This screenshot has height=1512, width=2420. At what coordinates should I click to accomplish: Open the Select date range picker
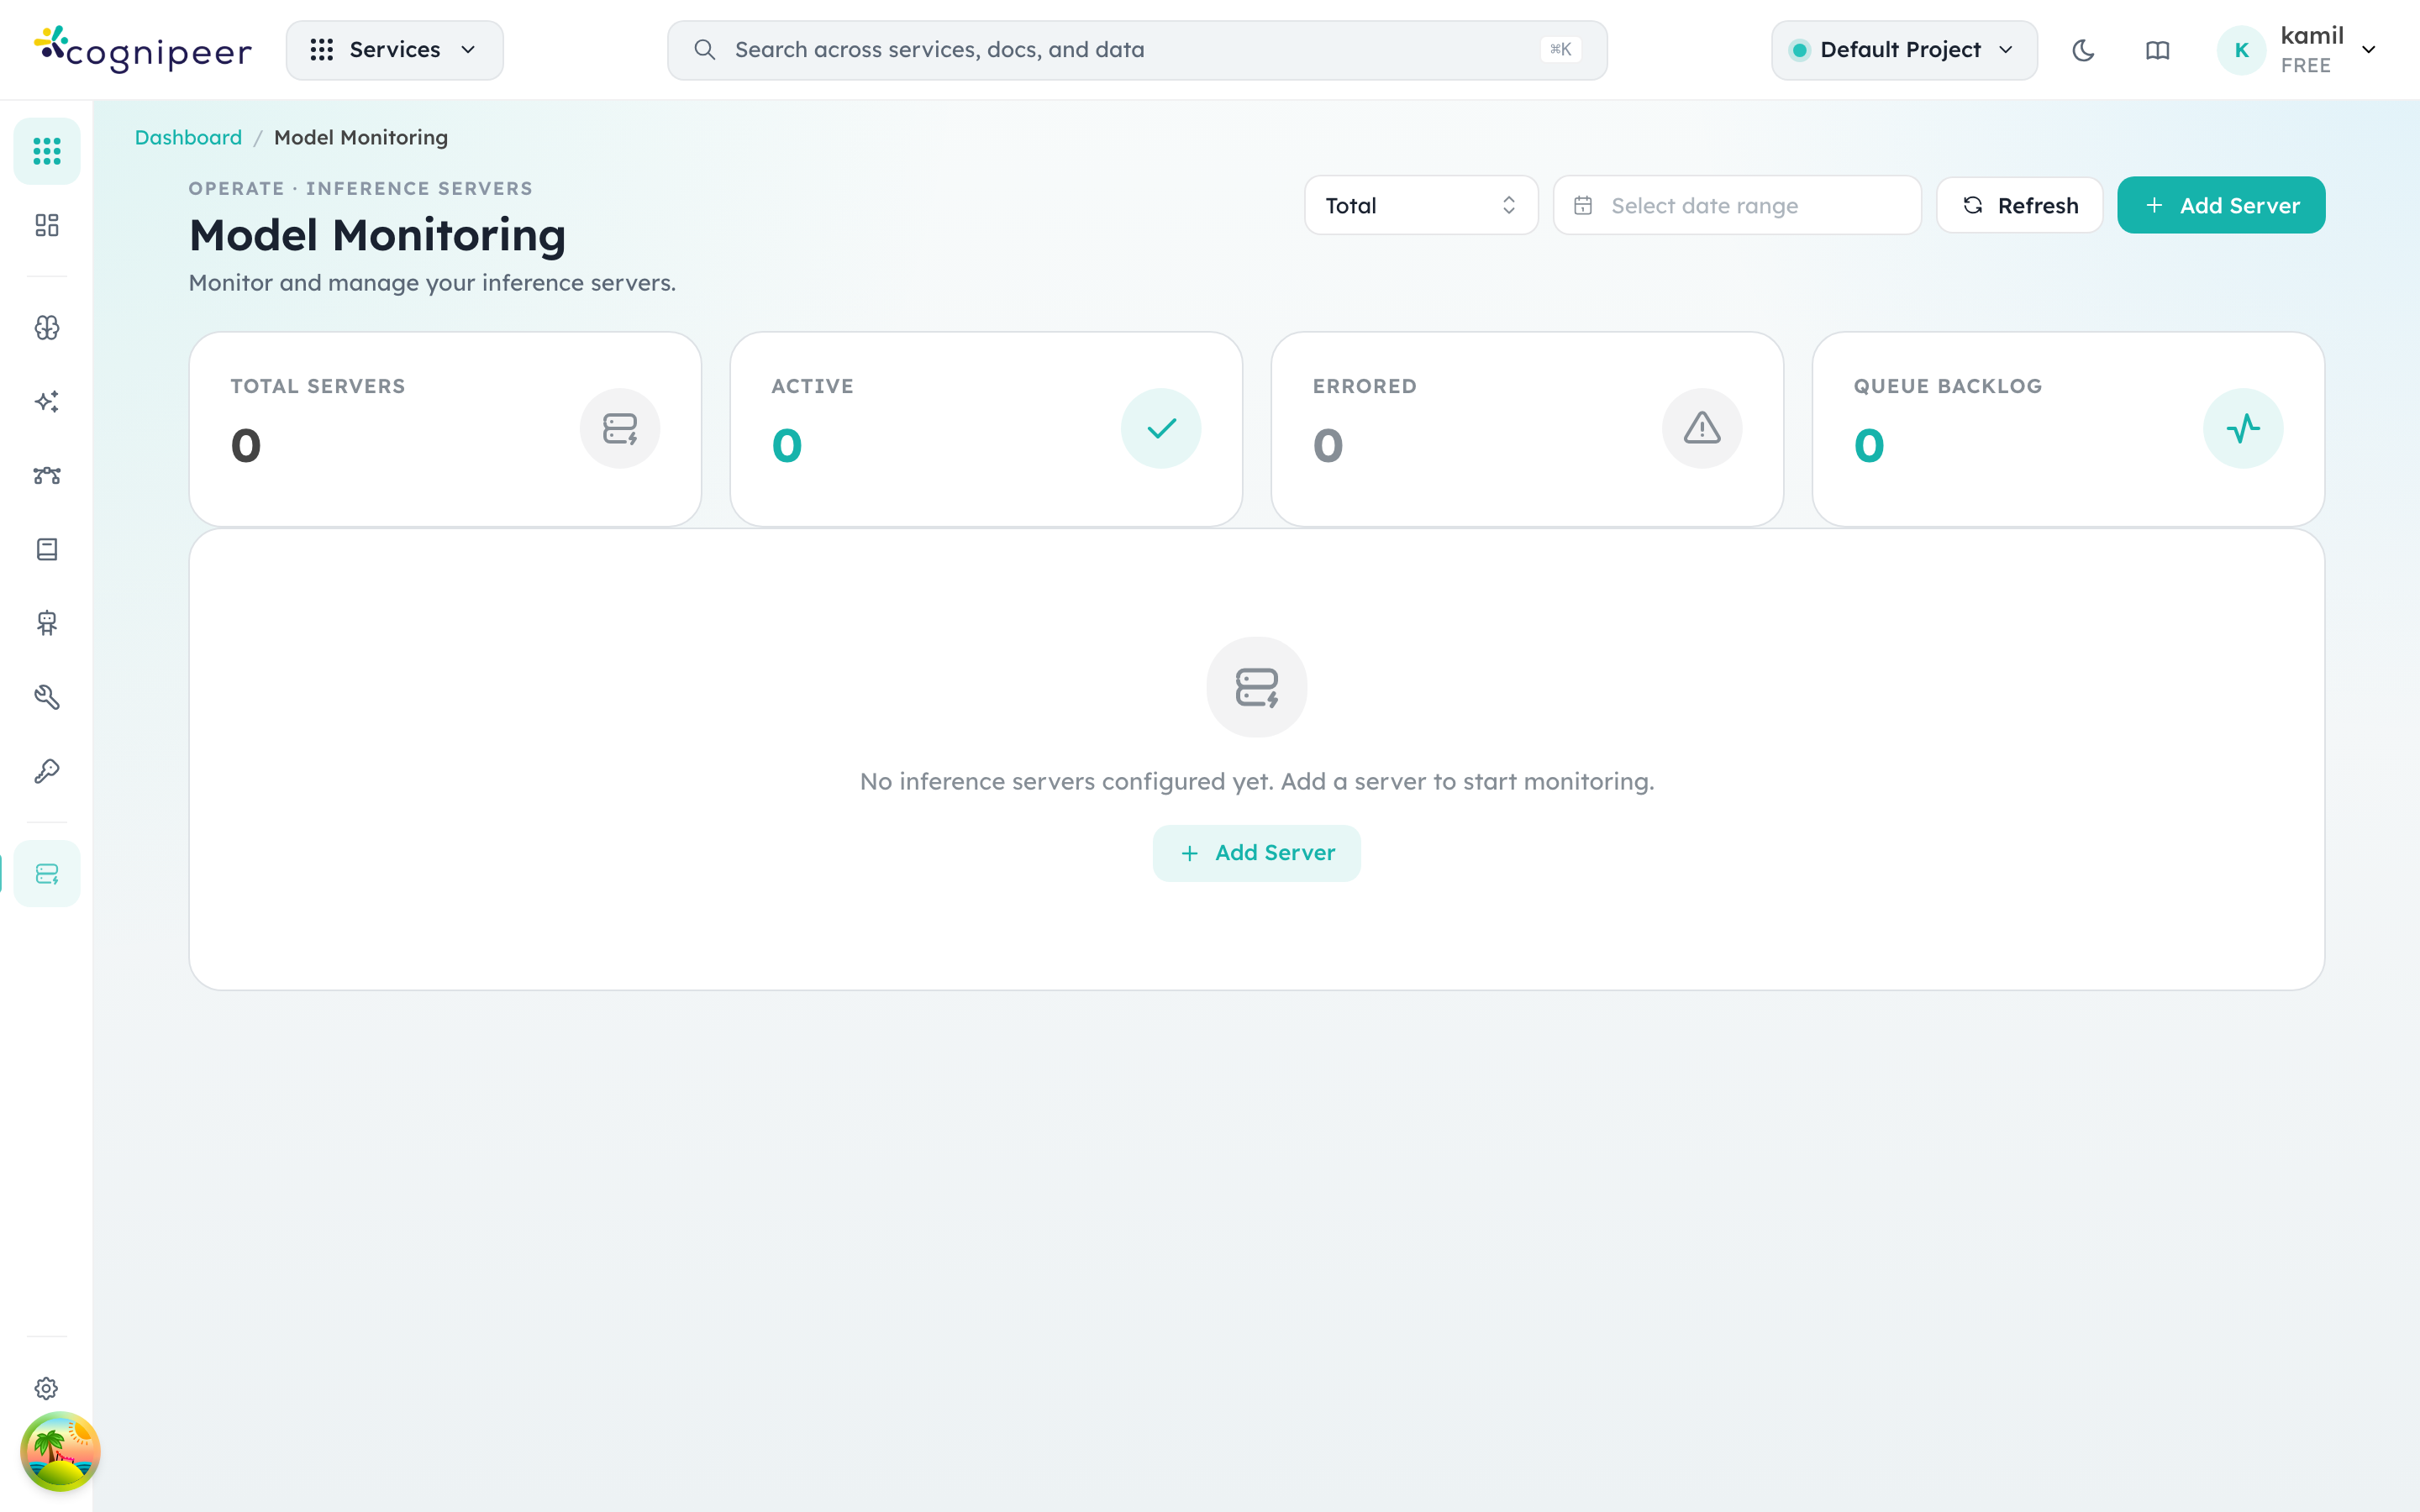(x=1737, y=205)
